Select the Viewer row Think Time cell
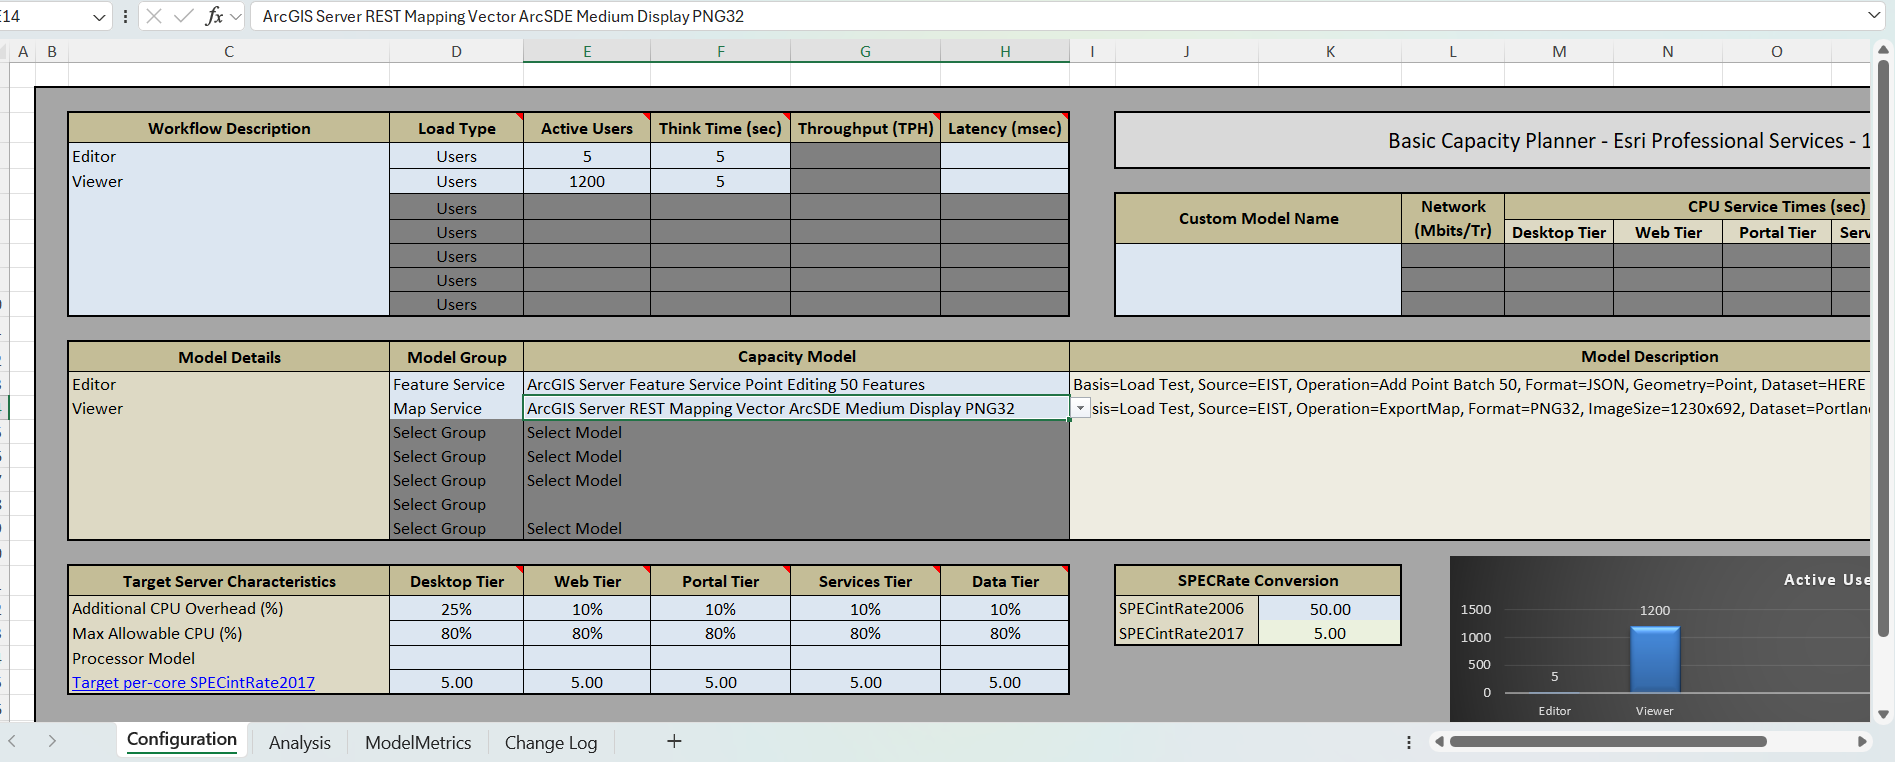This screenshot has width=1895, height=763. pyautogui.click(x=720, y=181)
